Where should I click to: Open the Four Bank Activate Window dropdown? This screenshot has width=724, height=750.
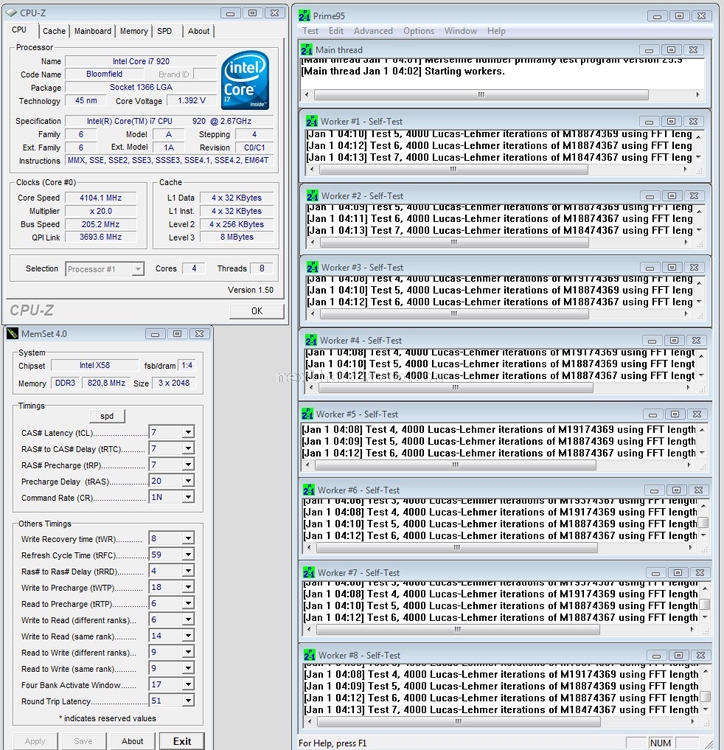click(x=188, y=685)
